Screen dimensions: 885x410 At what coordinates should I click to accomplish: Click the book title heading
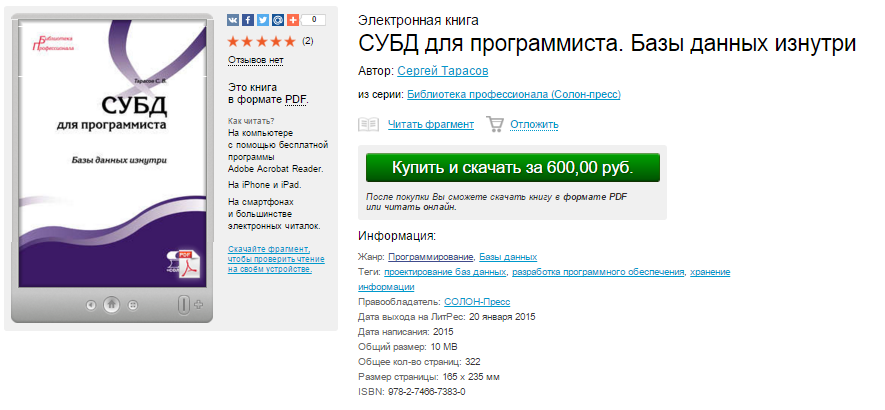[607, 44]
